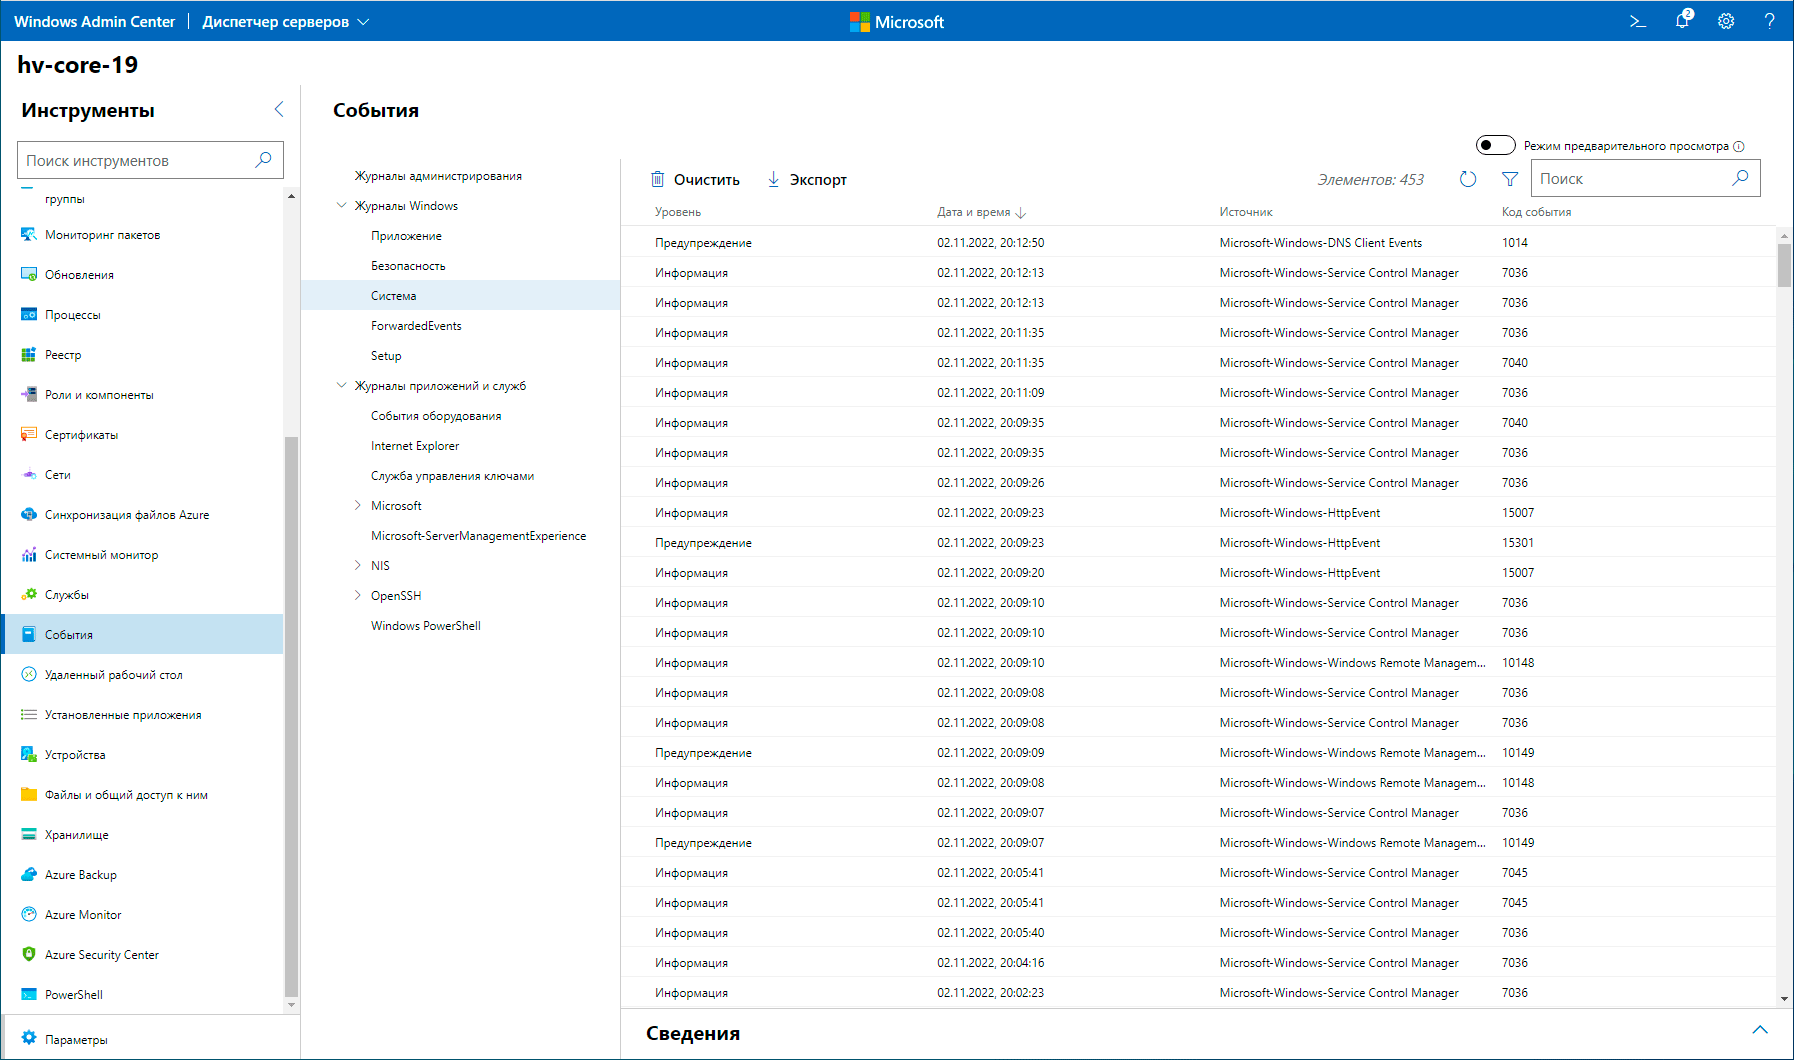This screenshot has width=1794, height=1060.
Task: Expand the Microsoft logs node
Action: coord(358,506)
